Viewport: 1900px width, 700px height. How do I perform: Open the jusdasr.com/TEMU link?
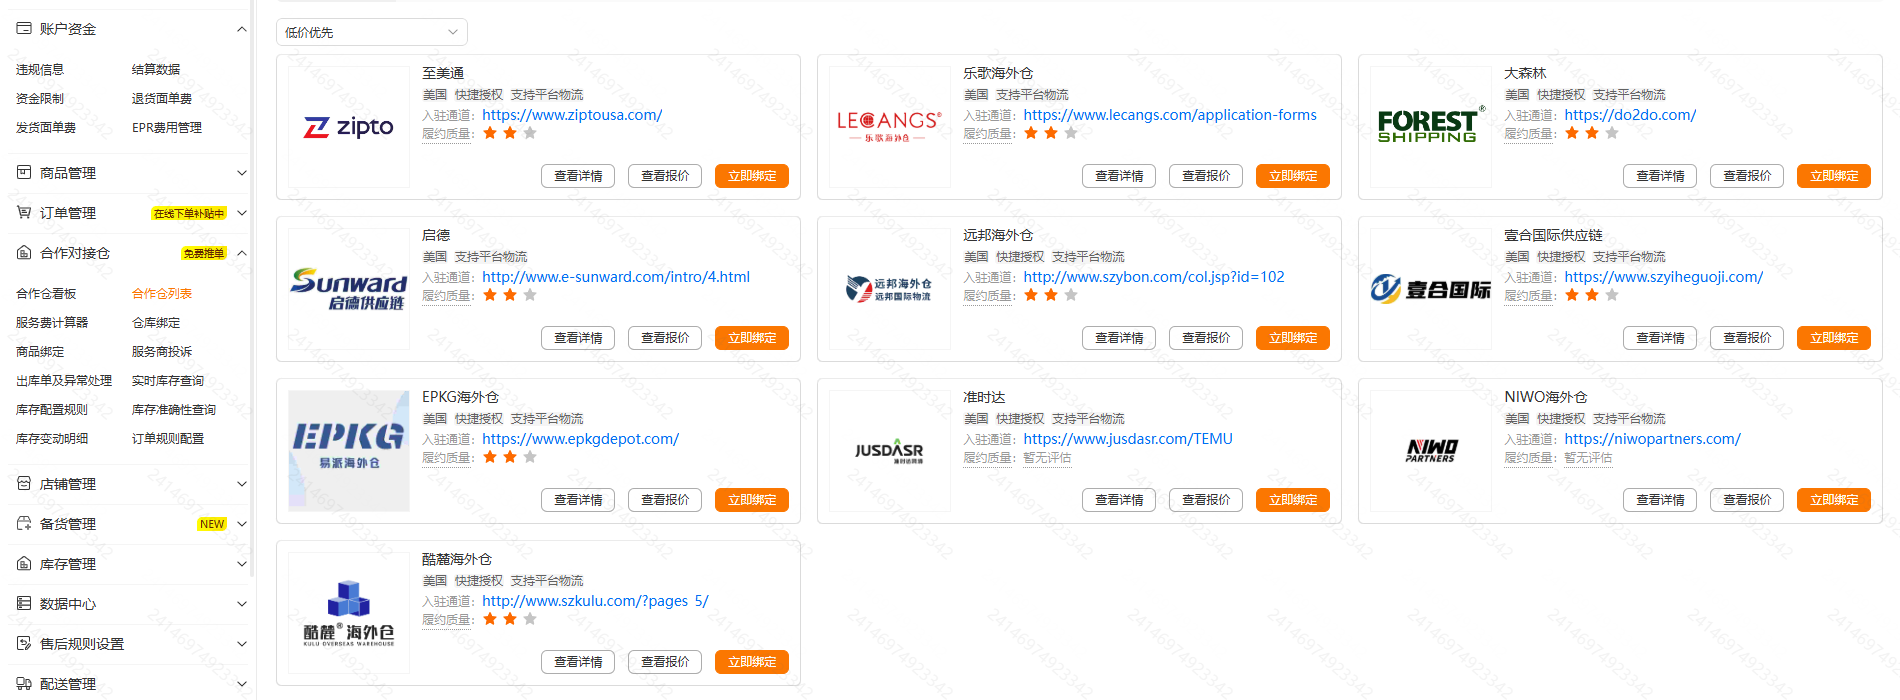pyautogui.click(x=1128, y=439)
